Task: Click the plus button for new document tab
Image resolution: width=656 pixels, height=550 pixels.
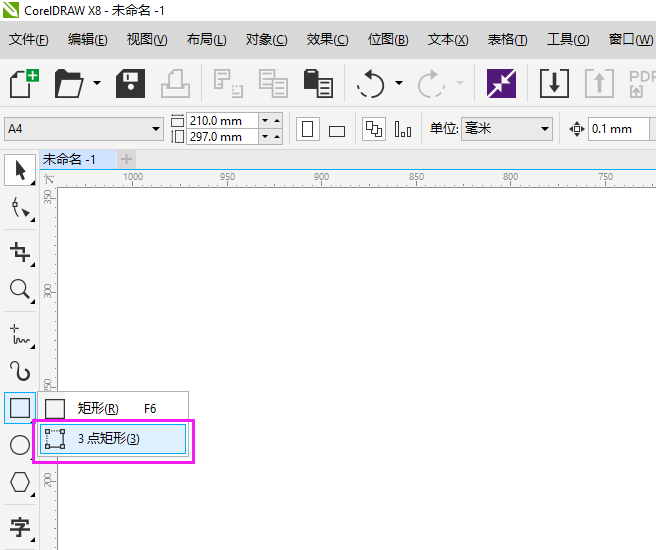Action: tap(126, 159)
